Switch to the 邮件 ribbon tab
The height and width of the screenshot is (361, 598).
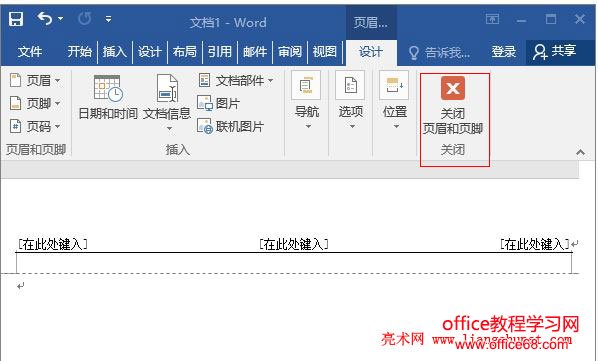point(255,51)
